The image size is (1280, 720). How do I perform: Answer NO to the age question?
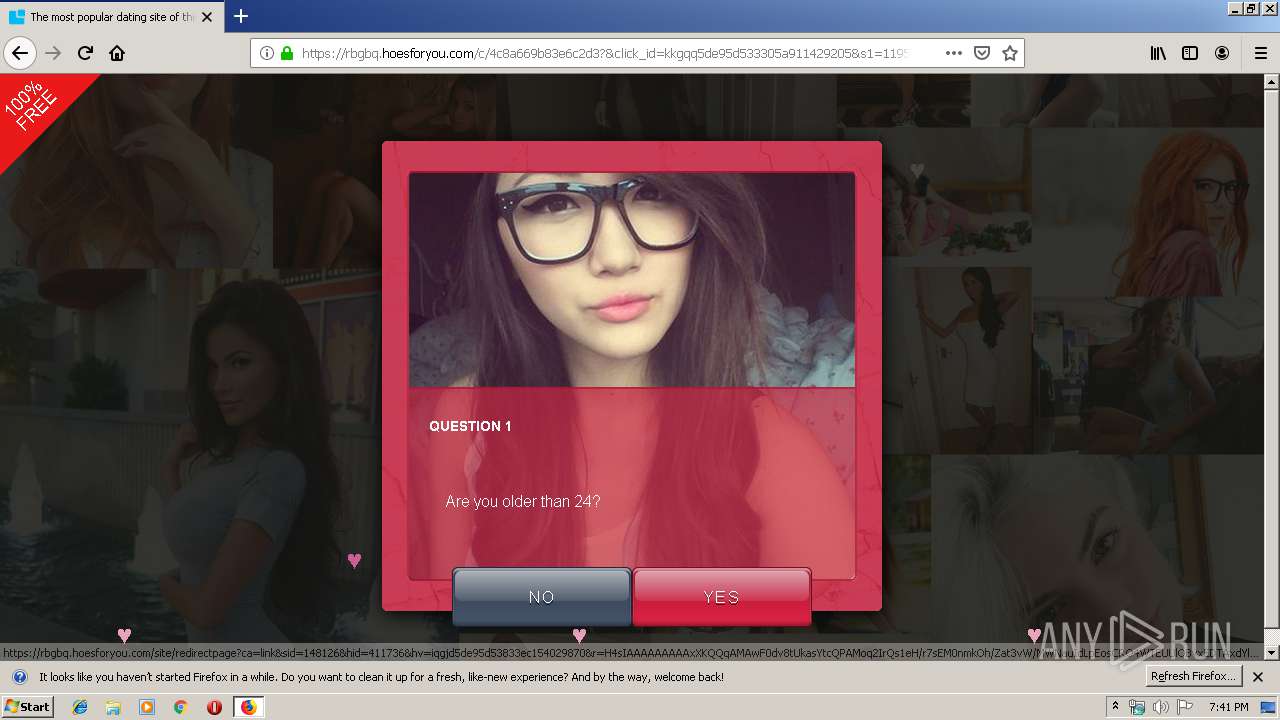tap(542, 597)
